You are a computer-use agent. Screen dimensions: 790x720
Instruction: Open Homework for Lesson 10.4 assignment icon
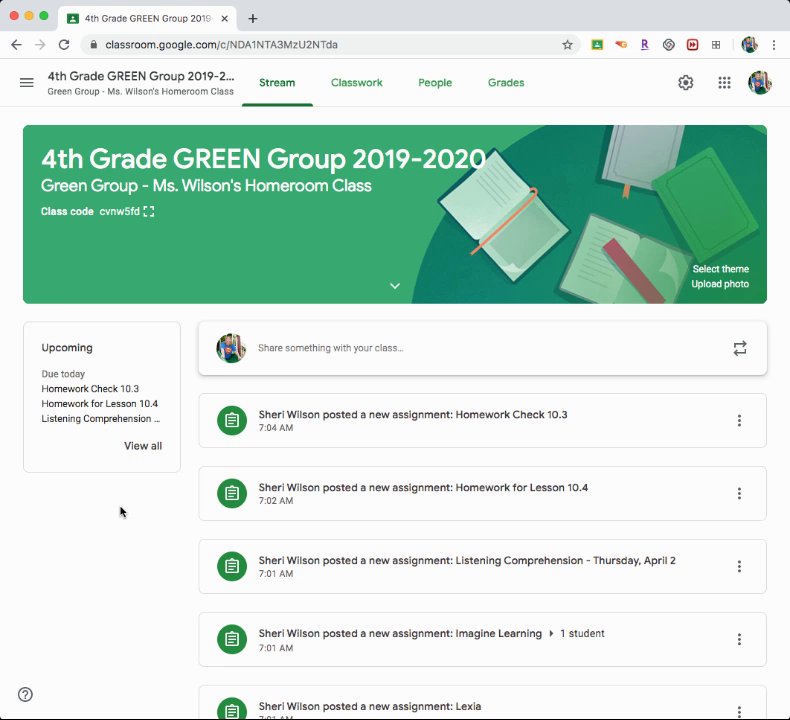pyautogui.click(x=232, y=493)
